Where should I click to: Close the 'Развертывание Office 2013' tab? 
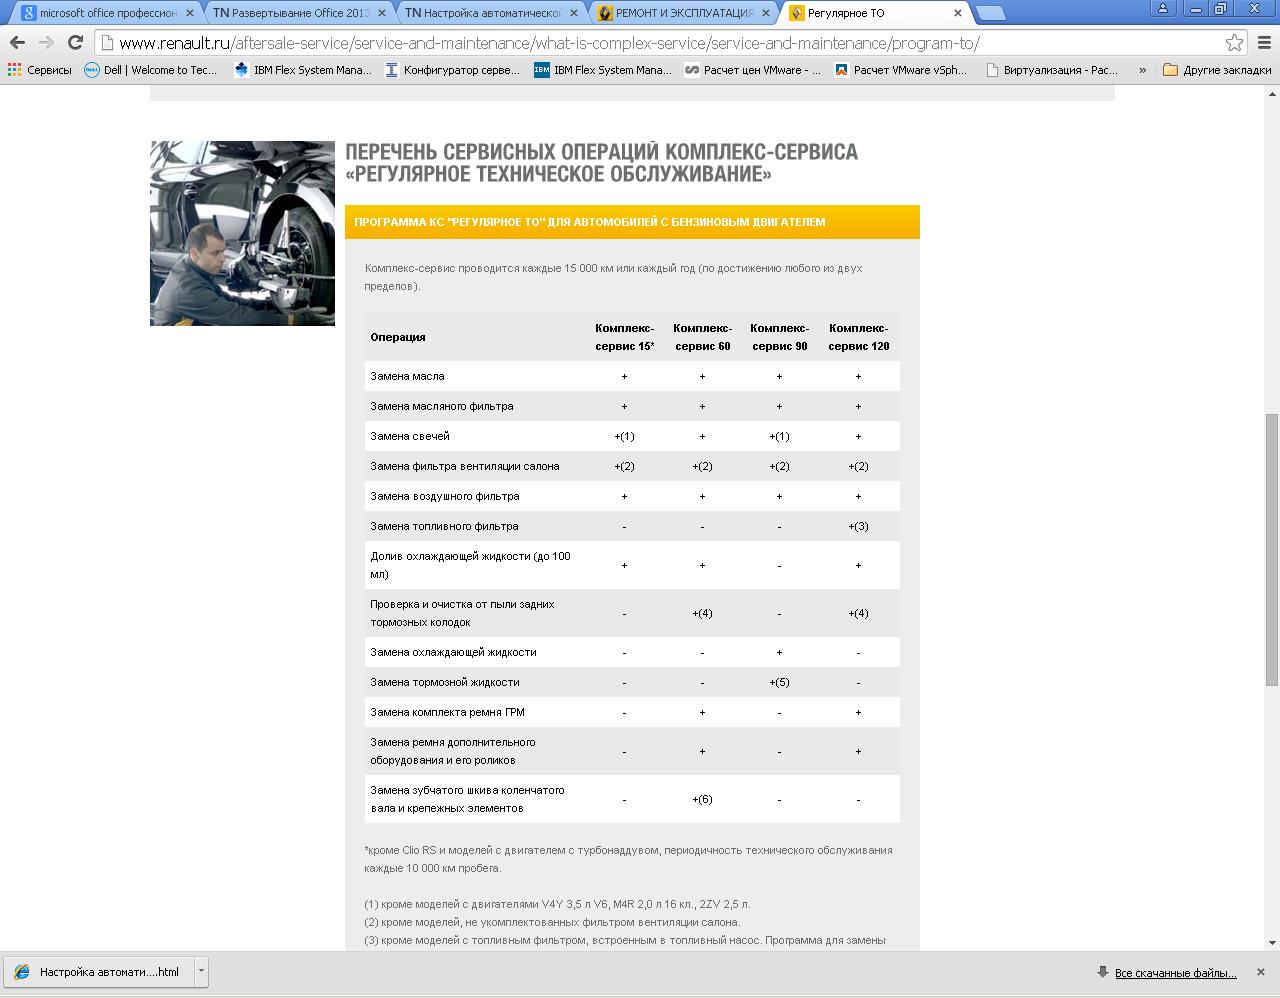381,13
